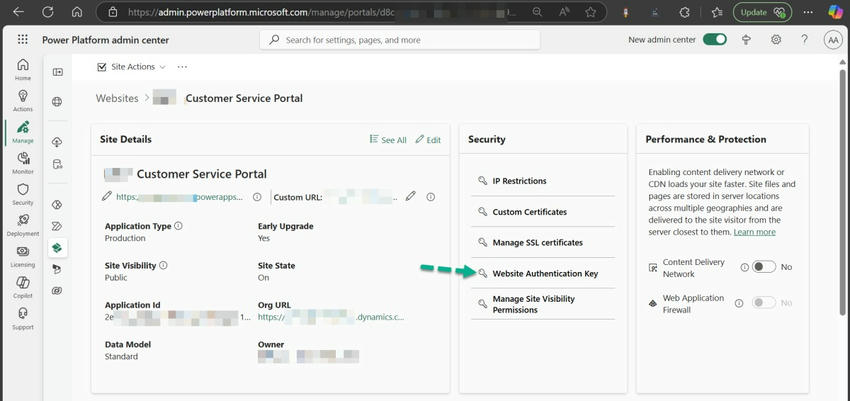Toggle the New admin center switch
Screen dimensions: 850x401
pos(714,40)
